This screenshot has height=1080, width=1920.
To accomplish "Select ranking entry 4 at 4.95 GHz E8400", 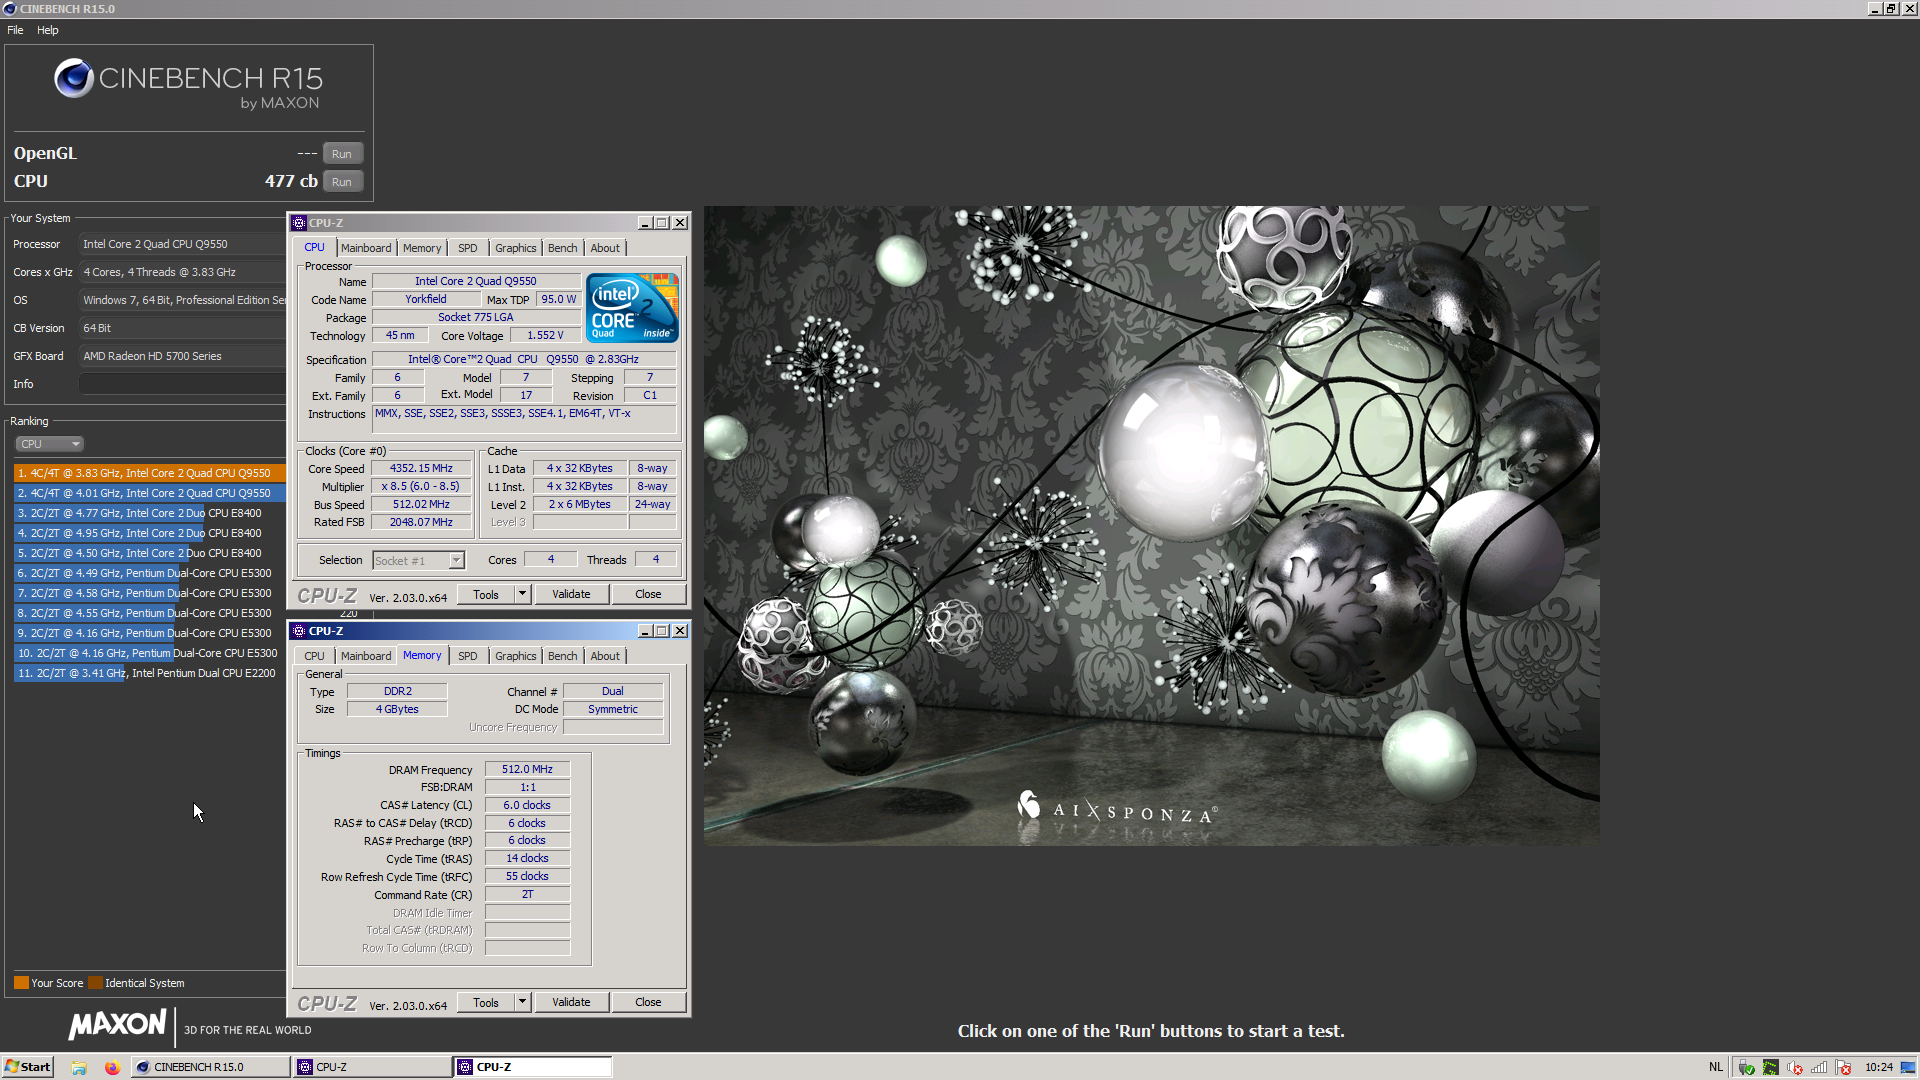I will pos(150,533).
